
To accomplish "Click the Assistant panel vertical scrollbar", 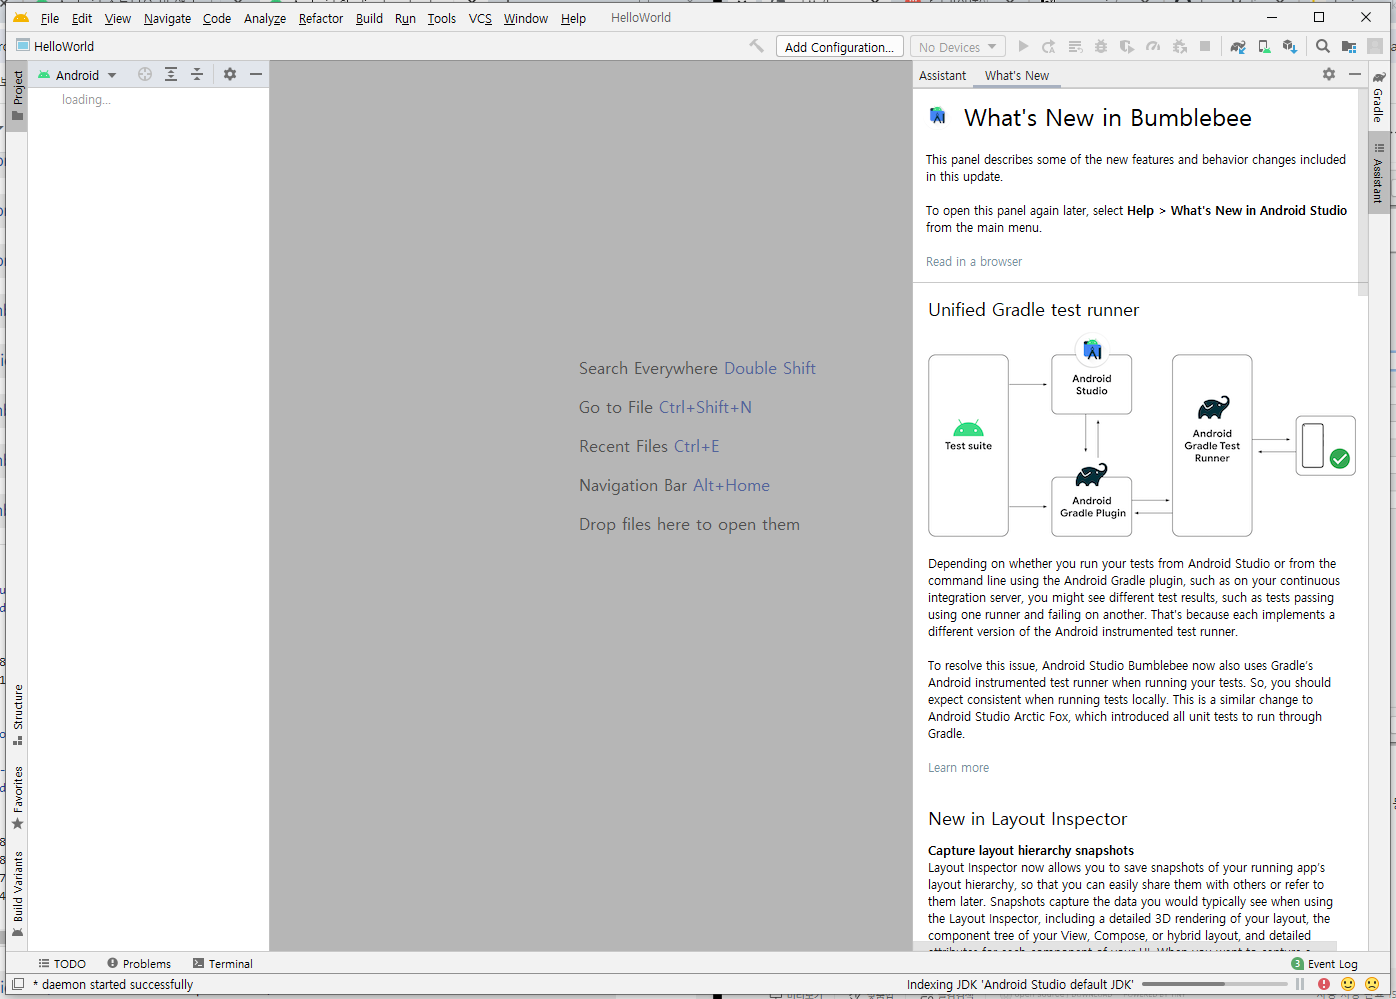I will 1363,190.
